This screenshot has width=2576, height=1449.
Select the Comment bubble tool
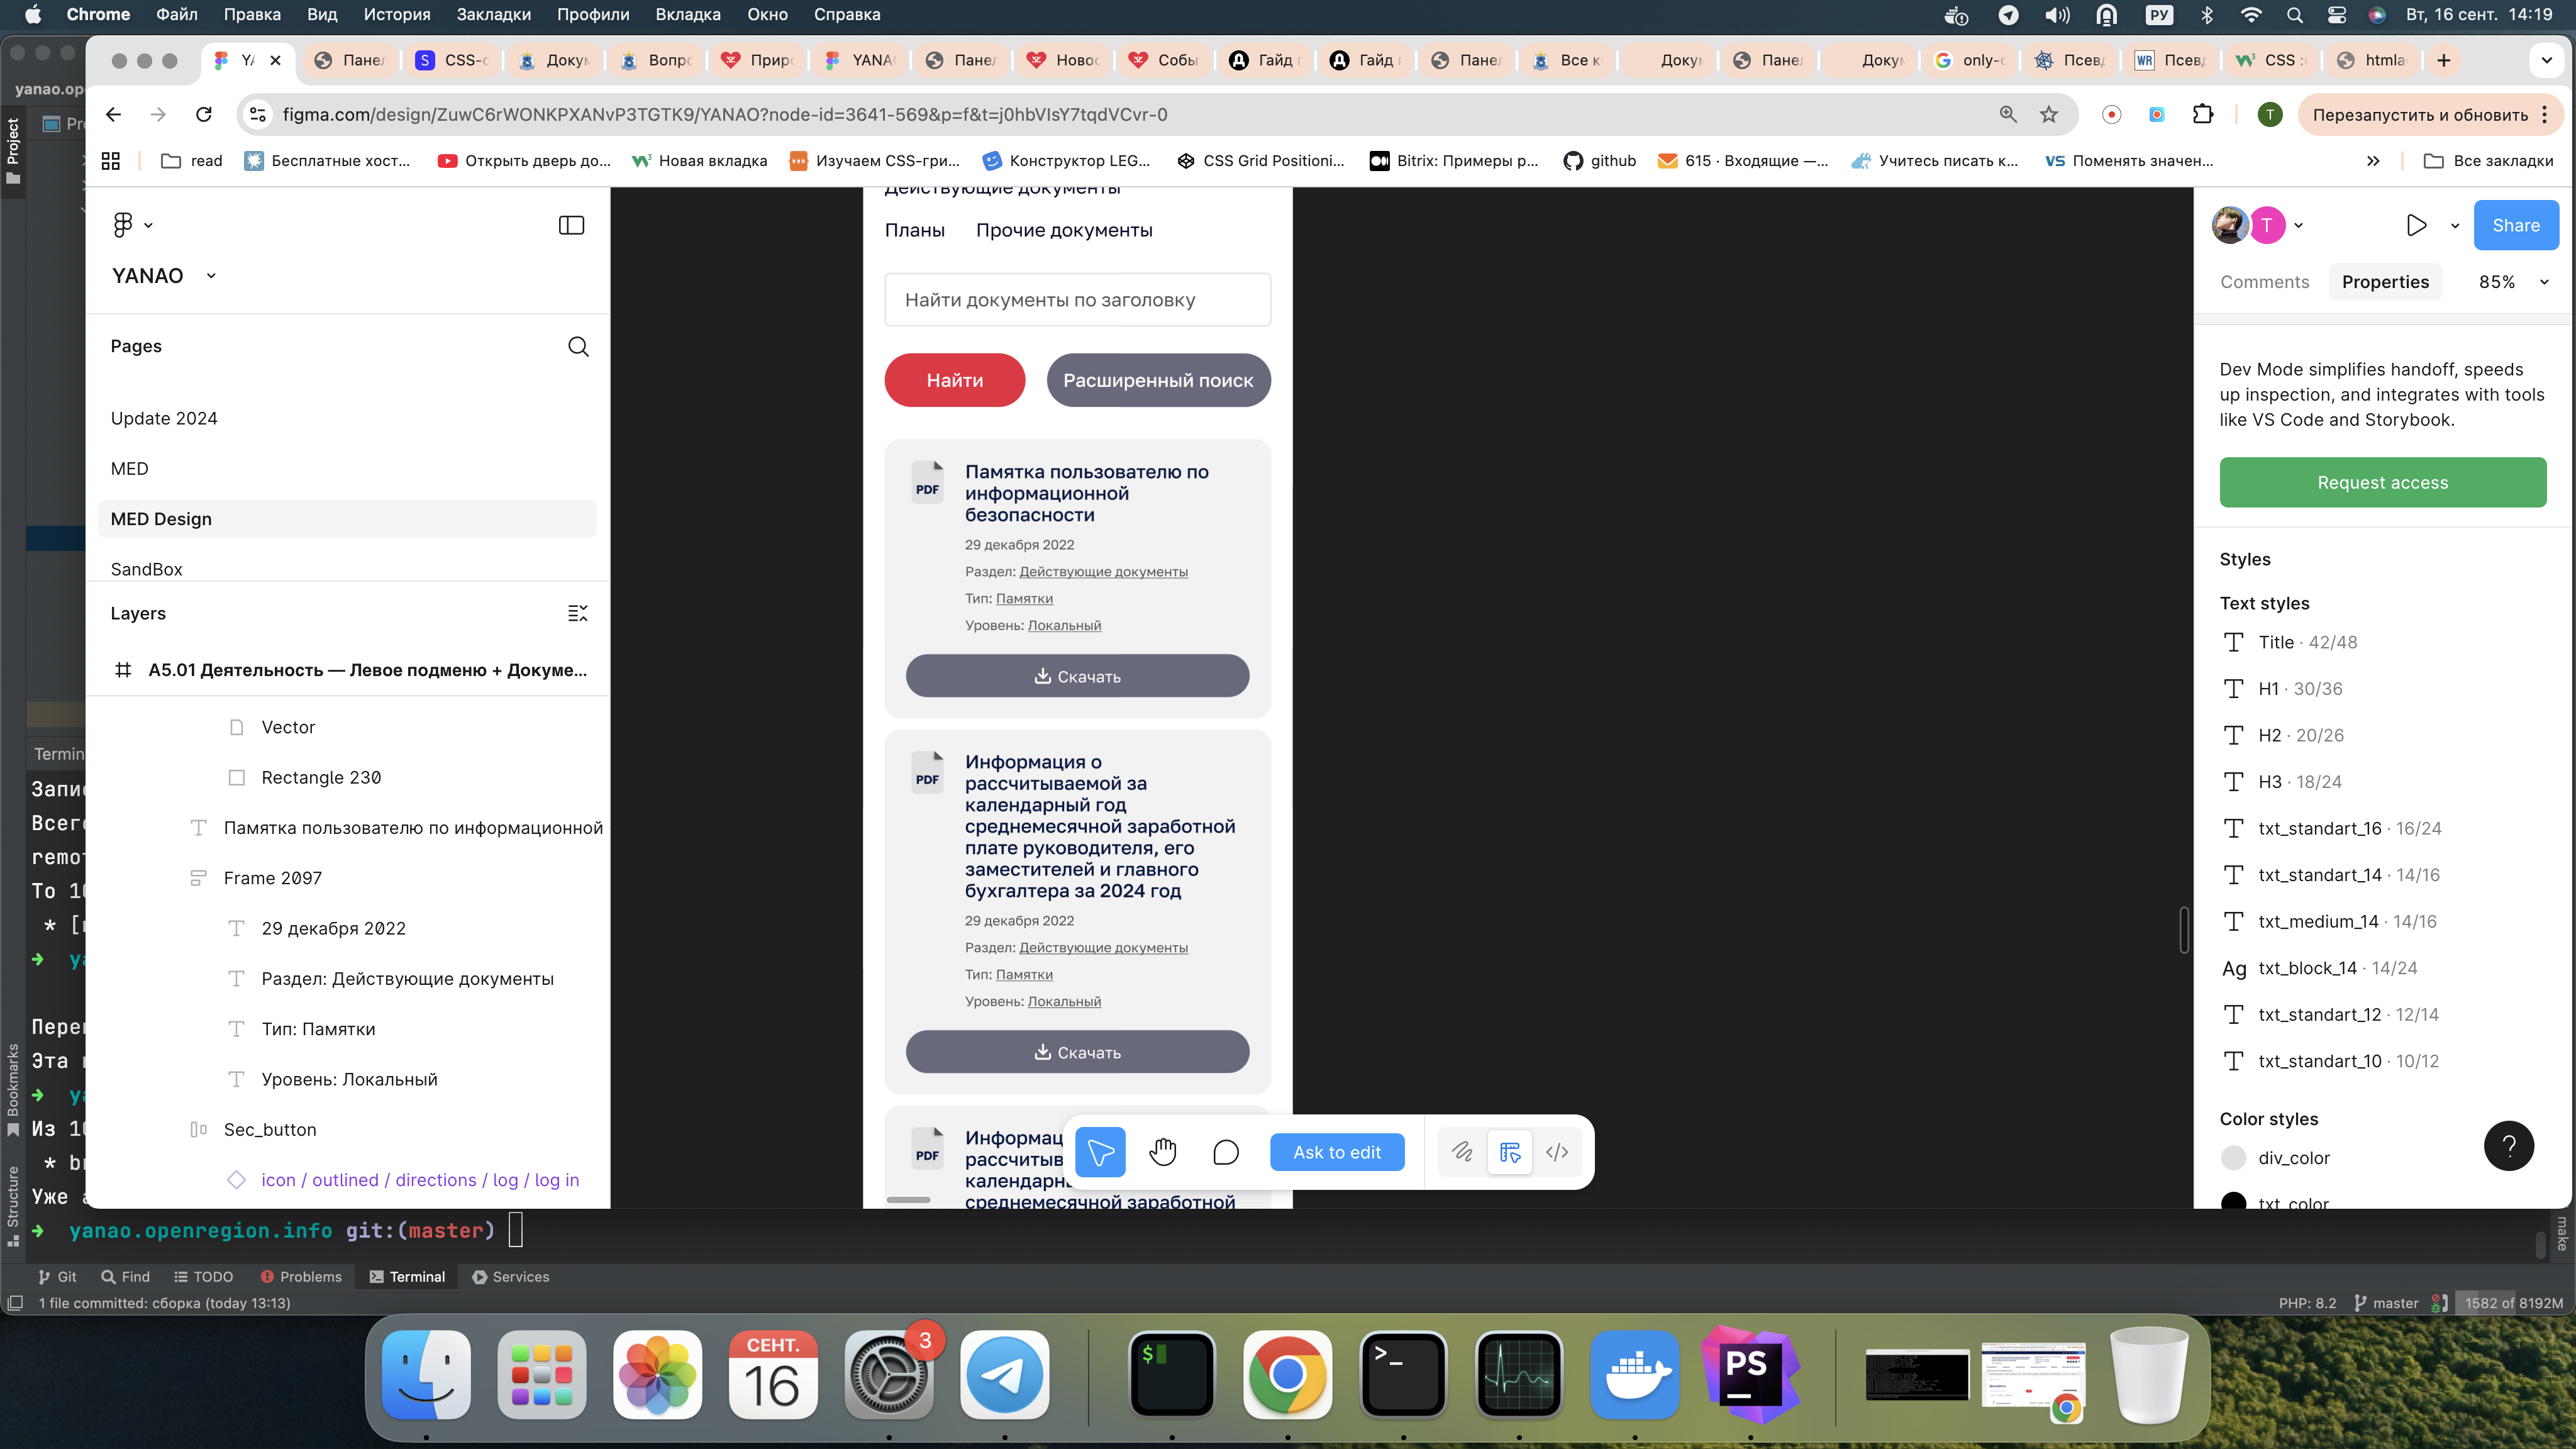coord(1225,1152)
